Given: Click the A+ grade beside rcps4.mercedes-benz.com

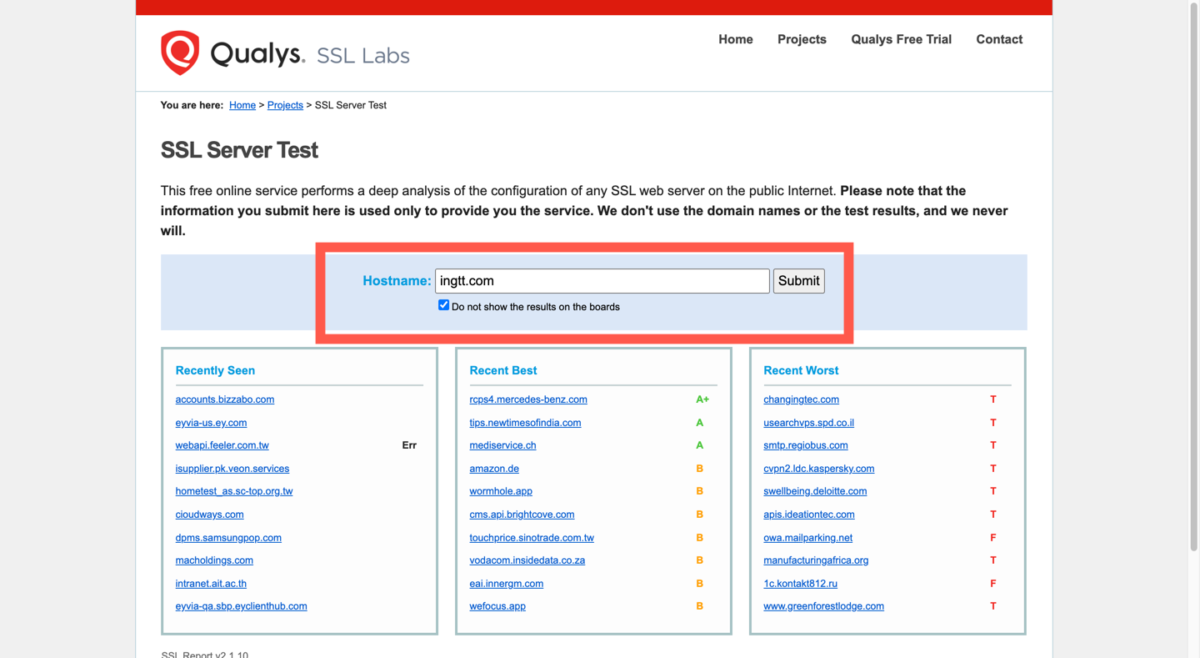Looking at the screenshot, I should click(703, 399).
